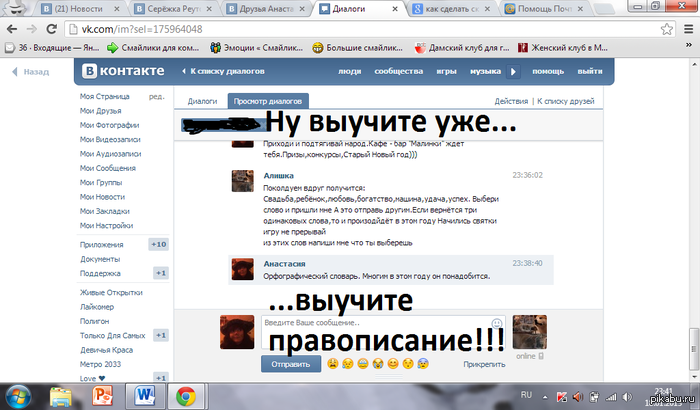Click Назад link on left
The width and height of the screenshot is (700, 410).
tap(30, 71)
